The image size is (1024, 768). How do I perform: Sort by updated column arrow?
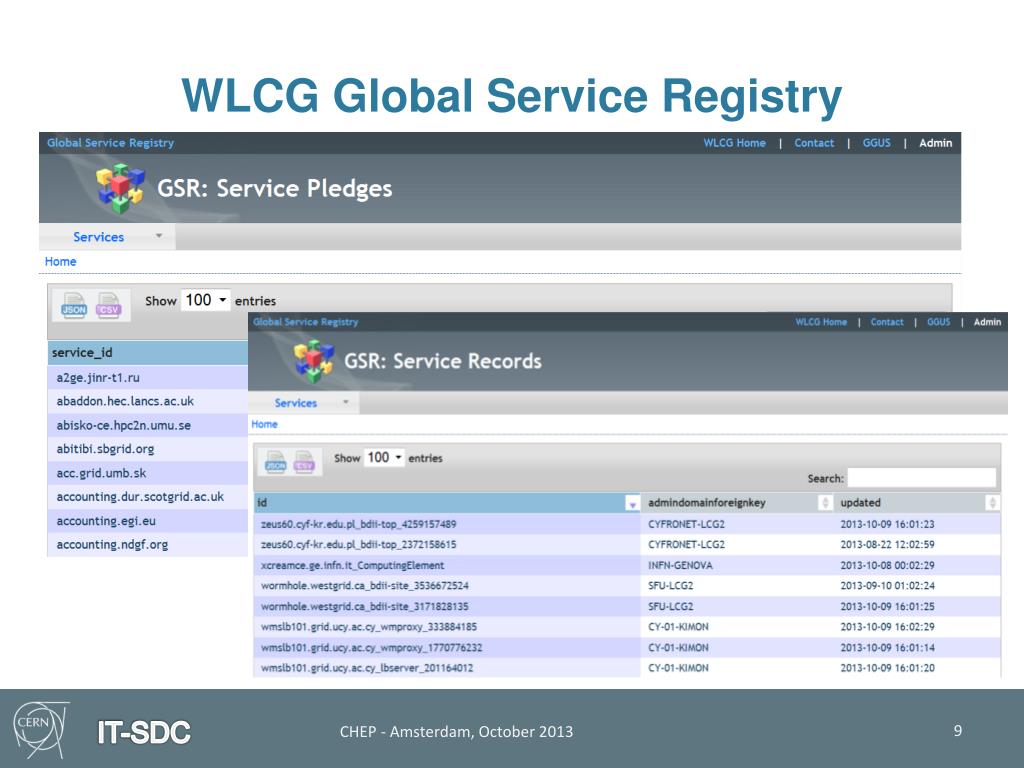992,503
